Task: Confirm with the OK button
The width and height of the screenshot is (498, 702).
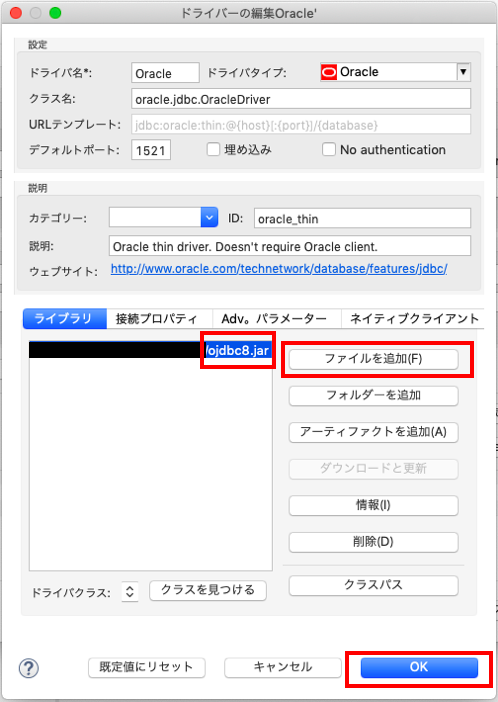Action: [419, 668]
